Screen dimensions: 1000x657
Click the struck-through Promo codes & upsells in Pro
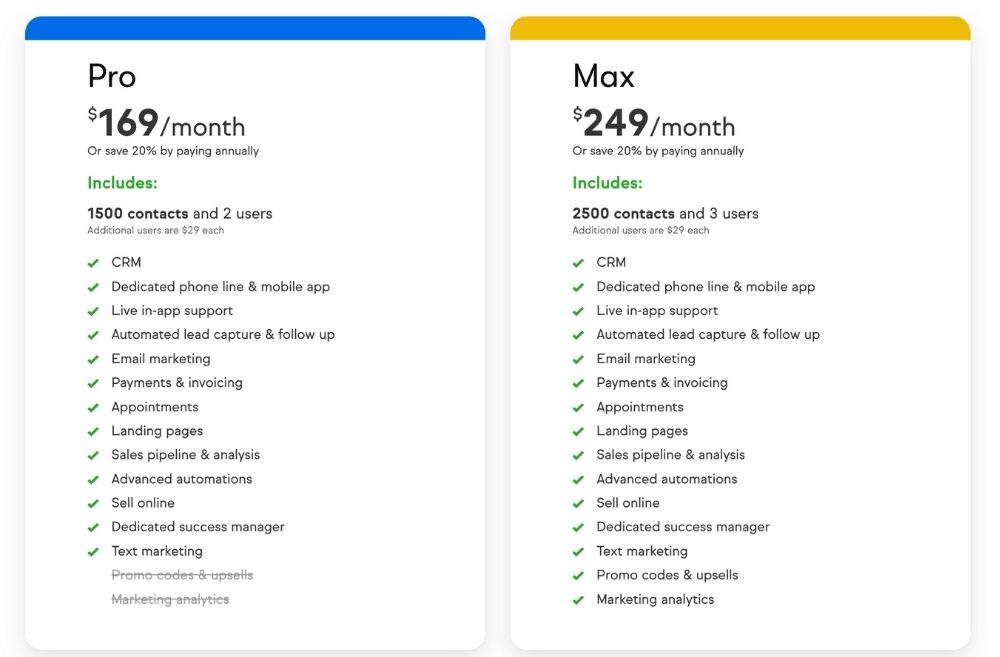coord(182,575)
